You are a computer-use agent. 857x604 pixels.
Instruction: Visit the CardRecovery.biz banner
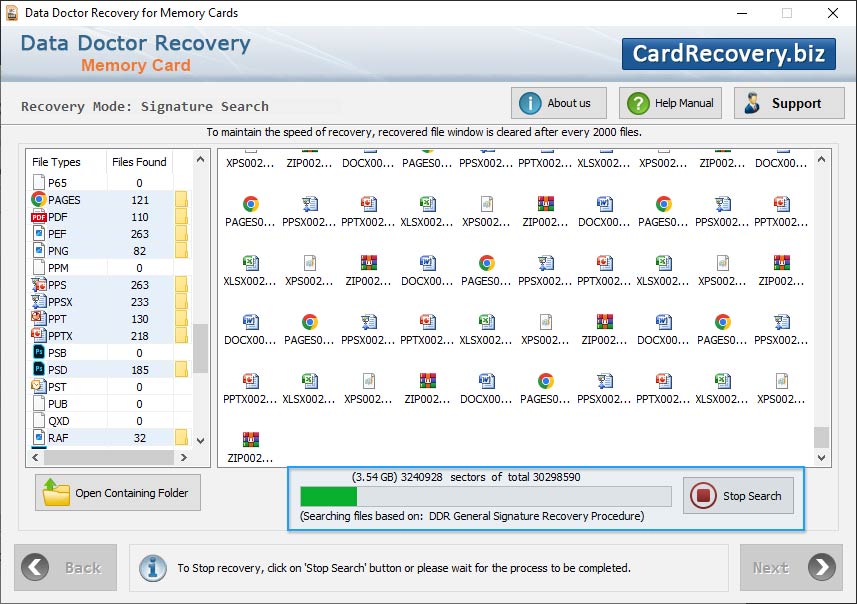coord(729,54)
